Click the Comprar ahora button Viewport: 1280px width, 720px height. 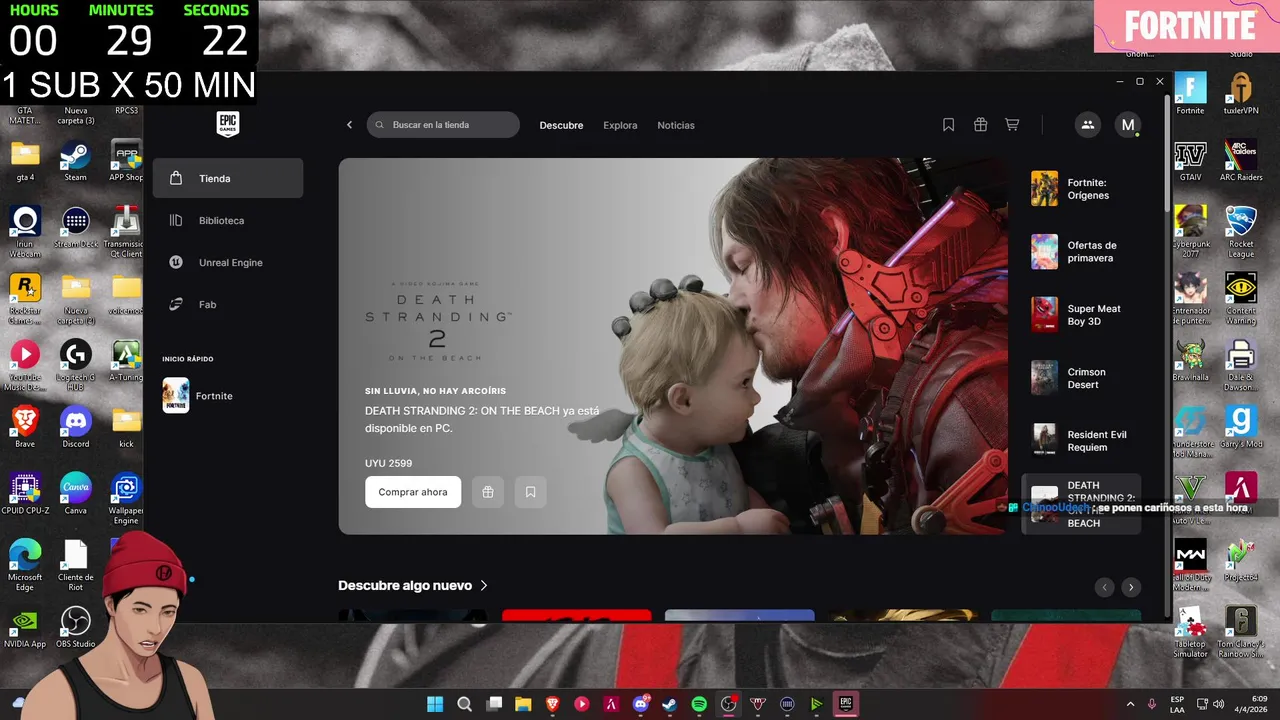click(x=413, y=492)
